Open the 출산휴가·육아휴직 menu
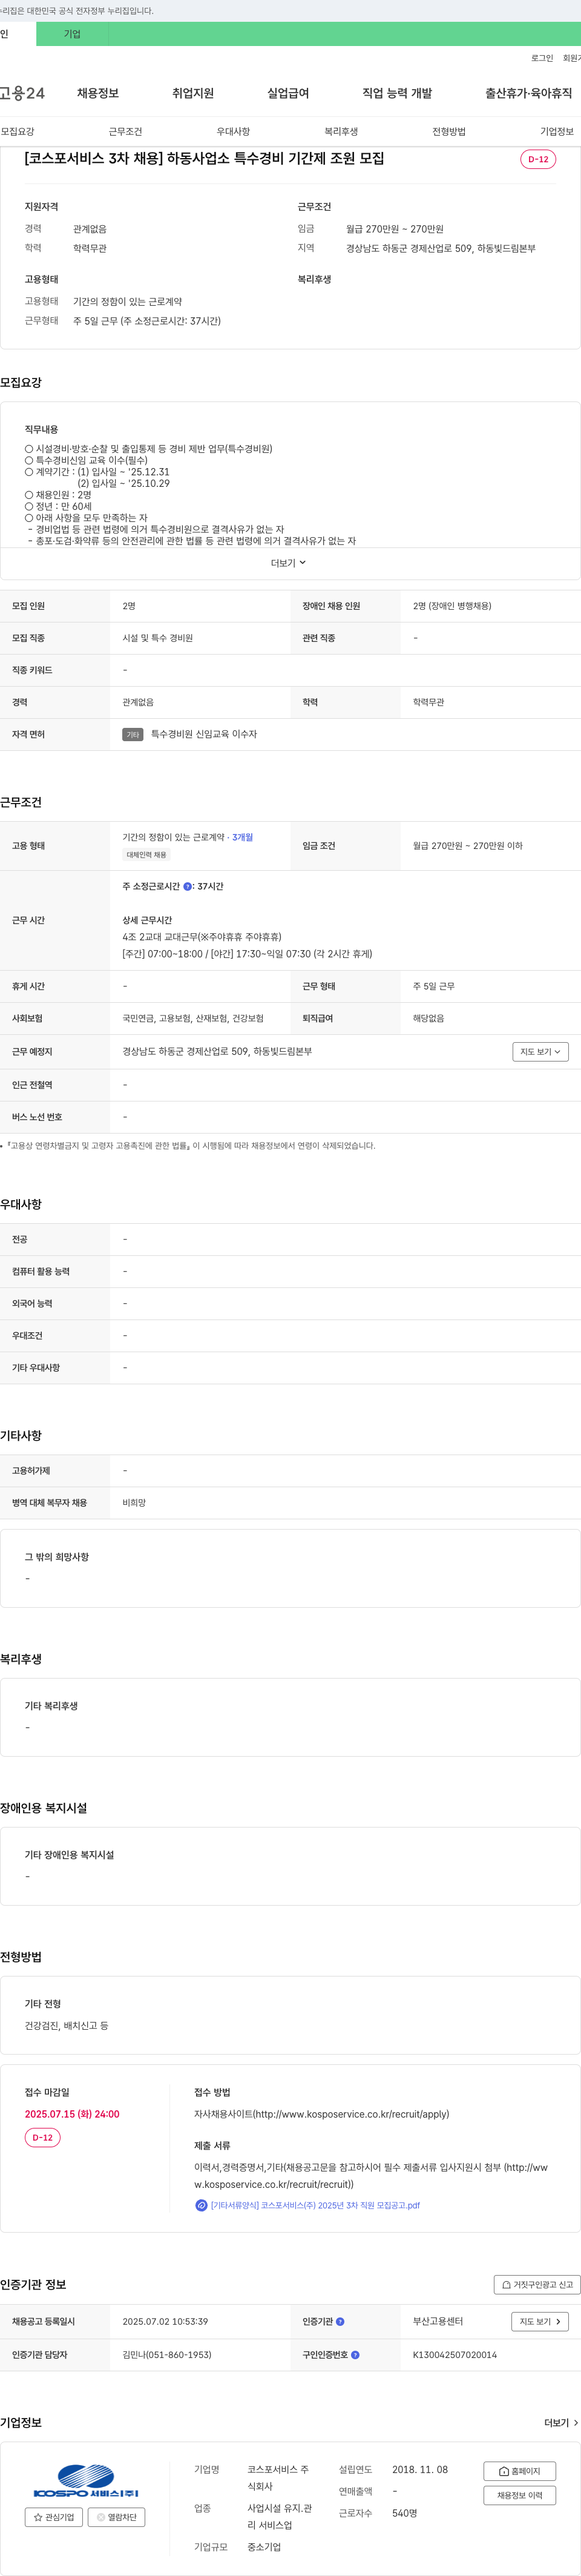Viewport: 581px width, 2576px height. [529, 93]
